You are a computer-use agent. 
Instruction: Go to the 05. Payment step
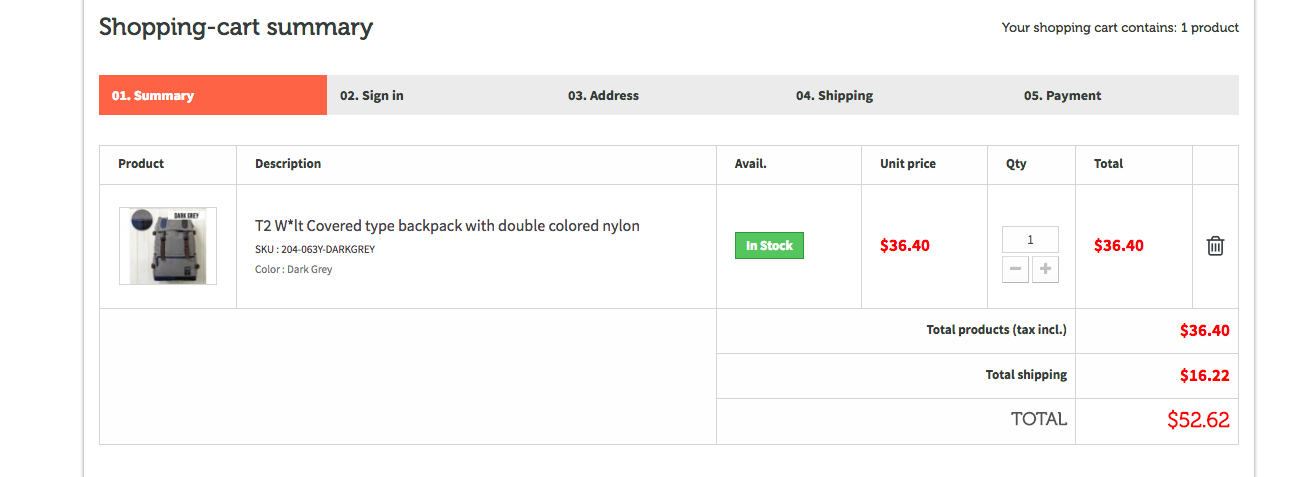(1062, 96)
